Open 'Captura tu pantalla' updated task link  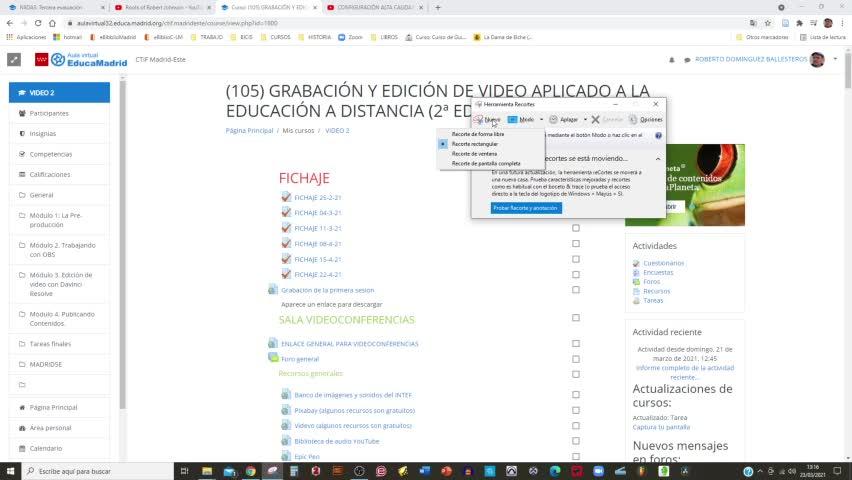click(x=661, y=427)
